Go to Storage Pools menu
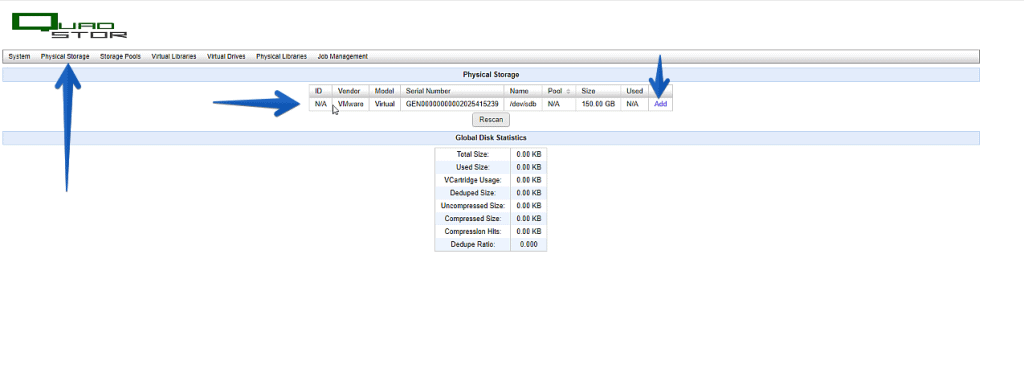The width and height of the screenshot is (1024, 377). [x=120, y=57]
